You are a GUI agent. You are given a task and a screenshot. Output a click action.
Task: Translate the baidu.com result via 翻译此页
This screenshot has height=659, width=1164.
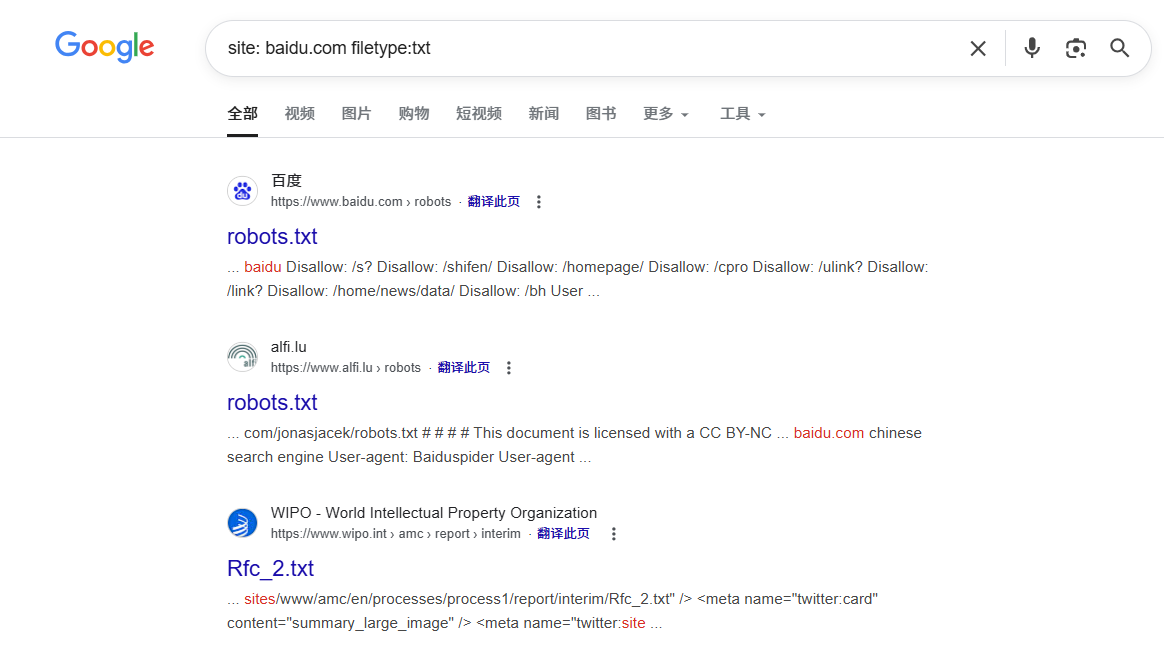[x=494, y=202]
